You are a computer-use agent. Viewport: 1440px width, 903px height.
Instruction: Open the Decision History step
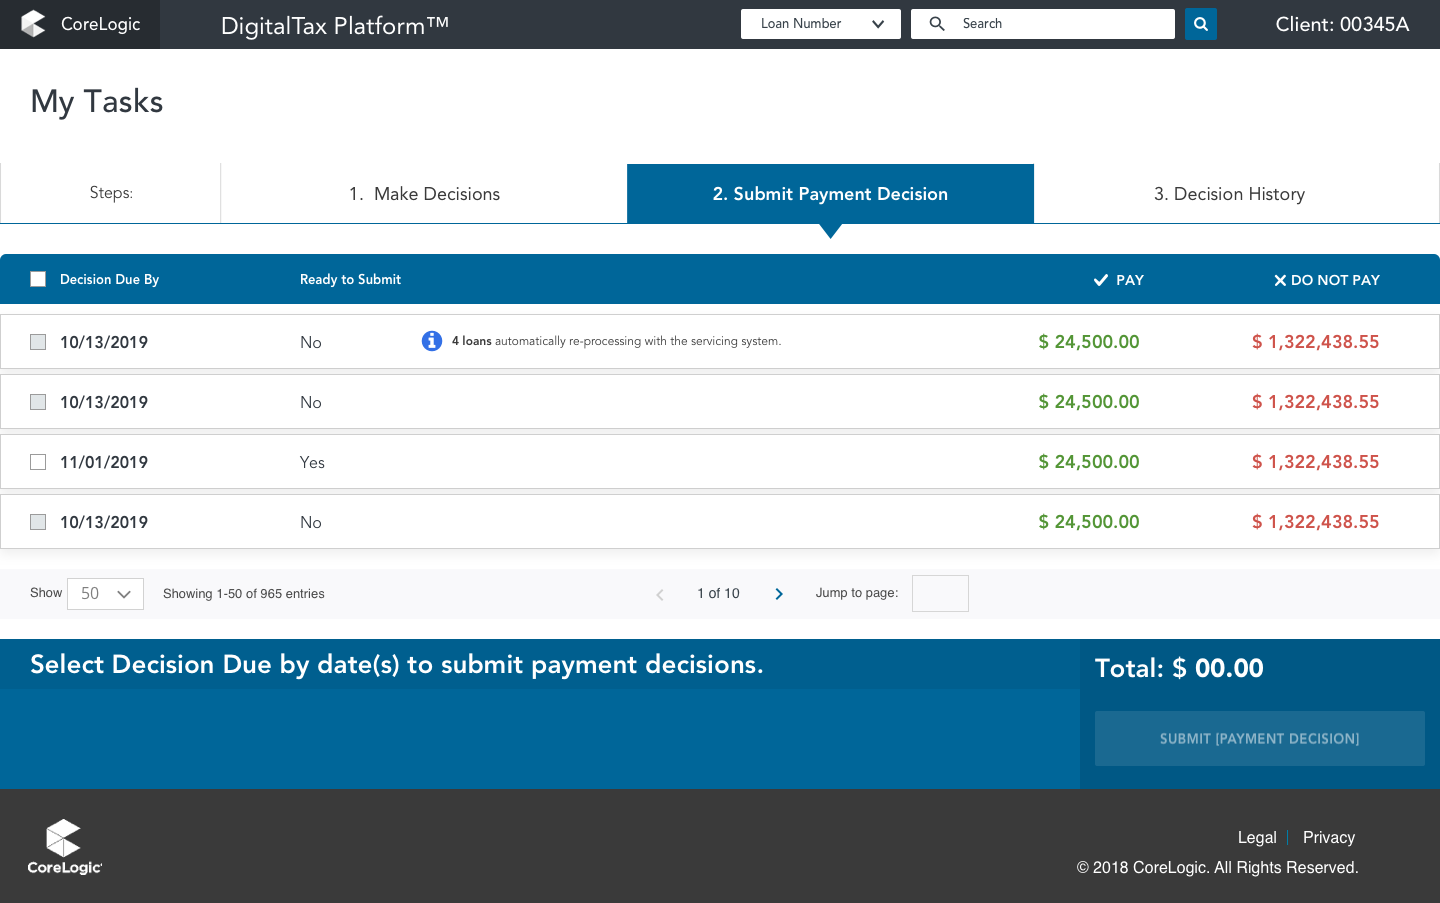pos(1236,194)
